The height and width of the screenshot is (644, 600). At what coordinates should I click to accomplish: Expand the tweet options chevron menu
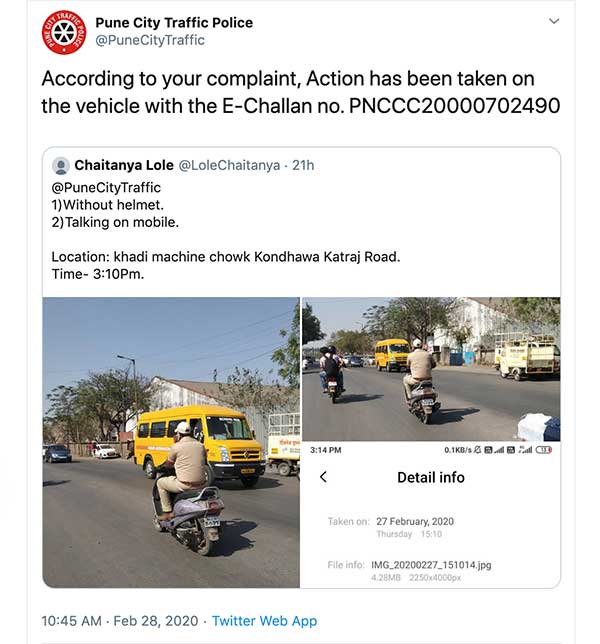click(x=554, y=21)
